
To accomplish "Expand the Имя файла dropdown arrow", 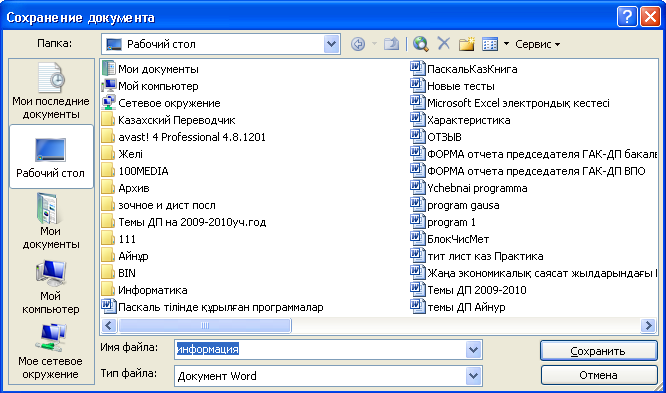I will 474,350.
